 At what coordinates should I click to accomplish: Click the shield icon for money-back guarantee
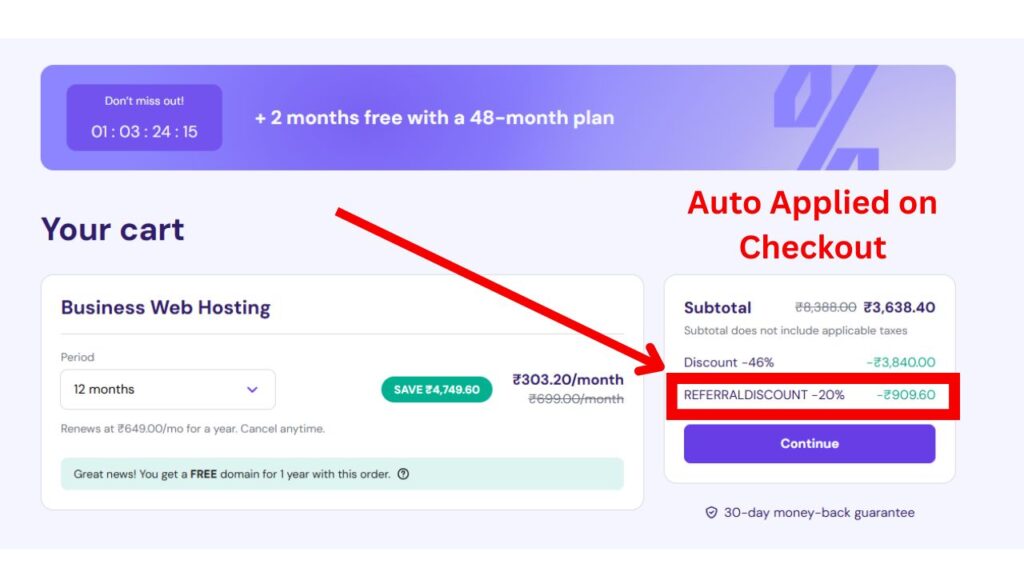pos(712,513)
